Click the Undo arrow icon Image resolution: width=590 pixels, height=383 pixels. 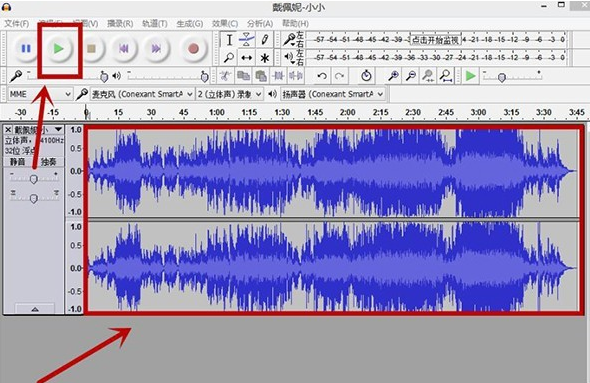[322, 76]
